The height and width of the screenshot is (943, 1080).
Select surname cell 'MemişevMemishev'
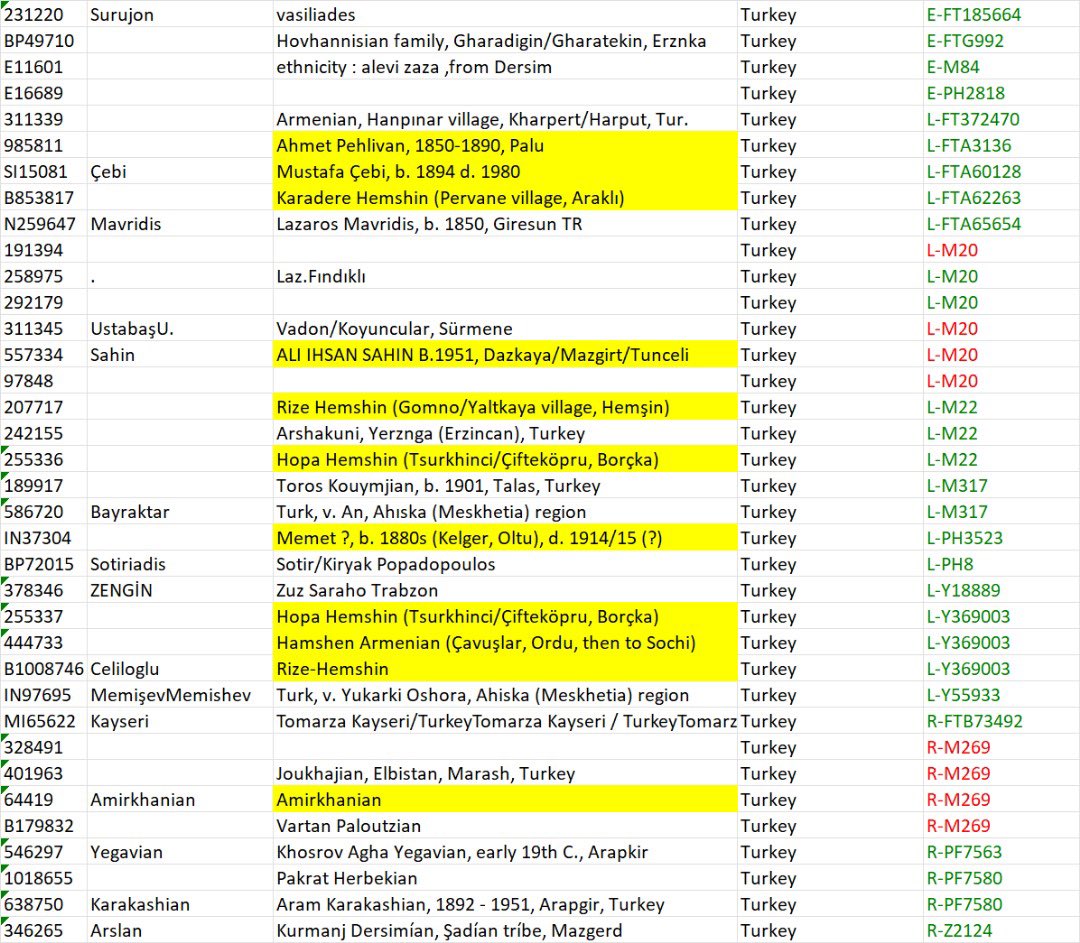180,695
